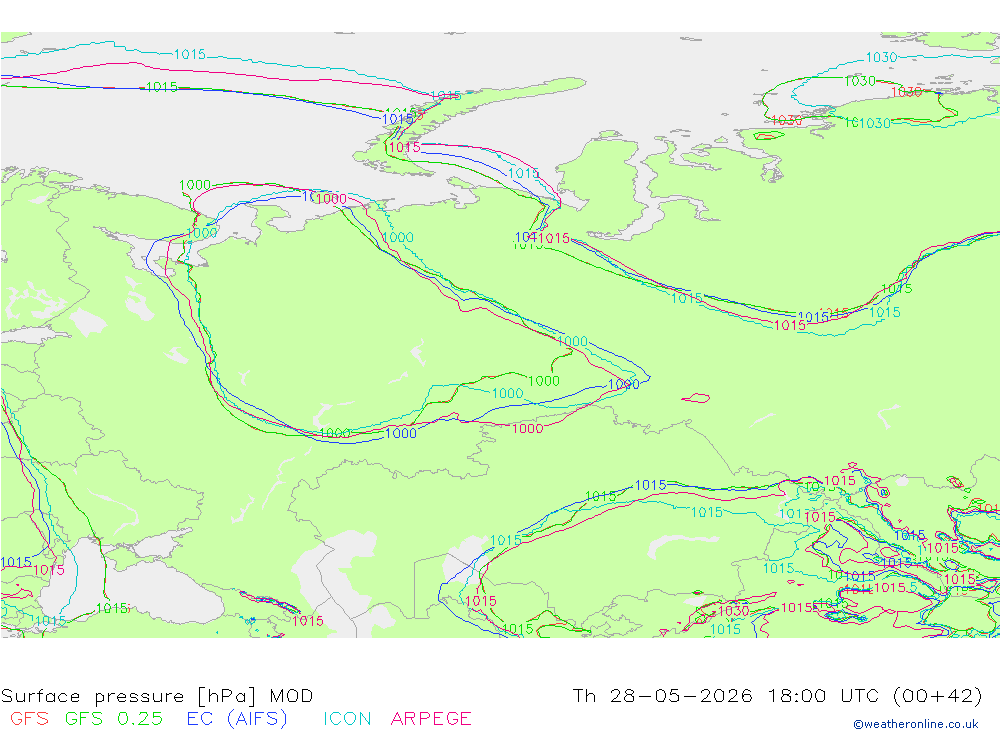This screenshot has width=1000, height=733.
Task: Click the 'ICON' cyan legend label
Action: (x=347, y=718)
